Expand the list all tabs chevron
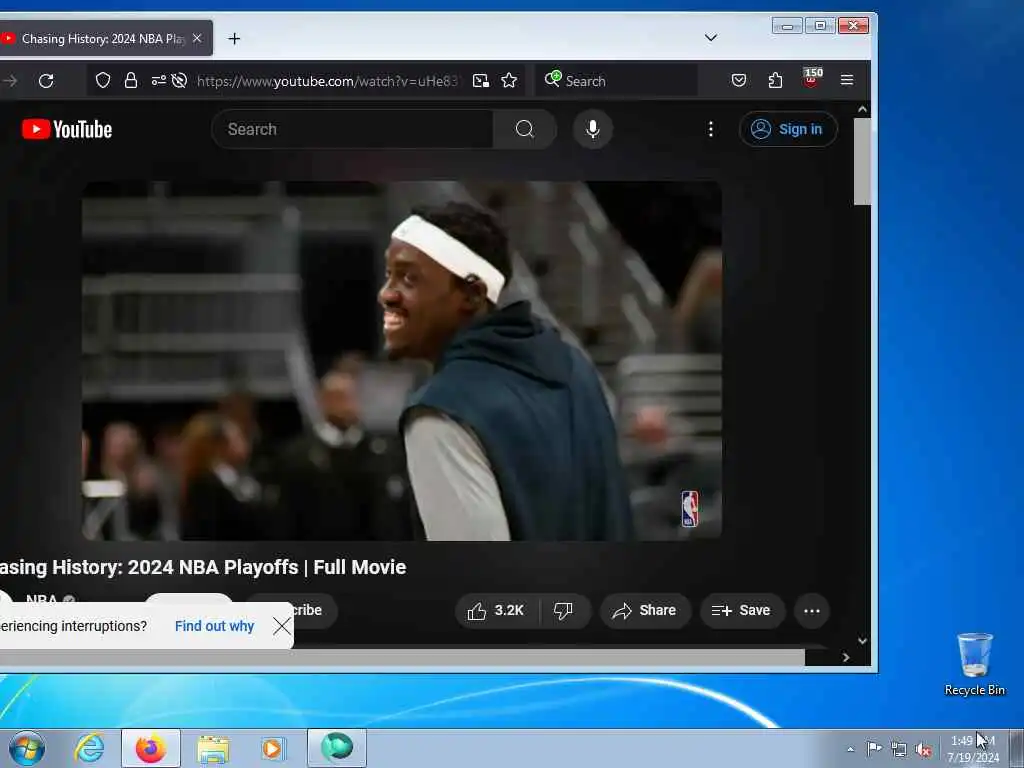Image resolution: width=1024 pixels, height=768 pixels. 711,38
